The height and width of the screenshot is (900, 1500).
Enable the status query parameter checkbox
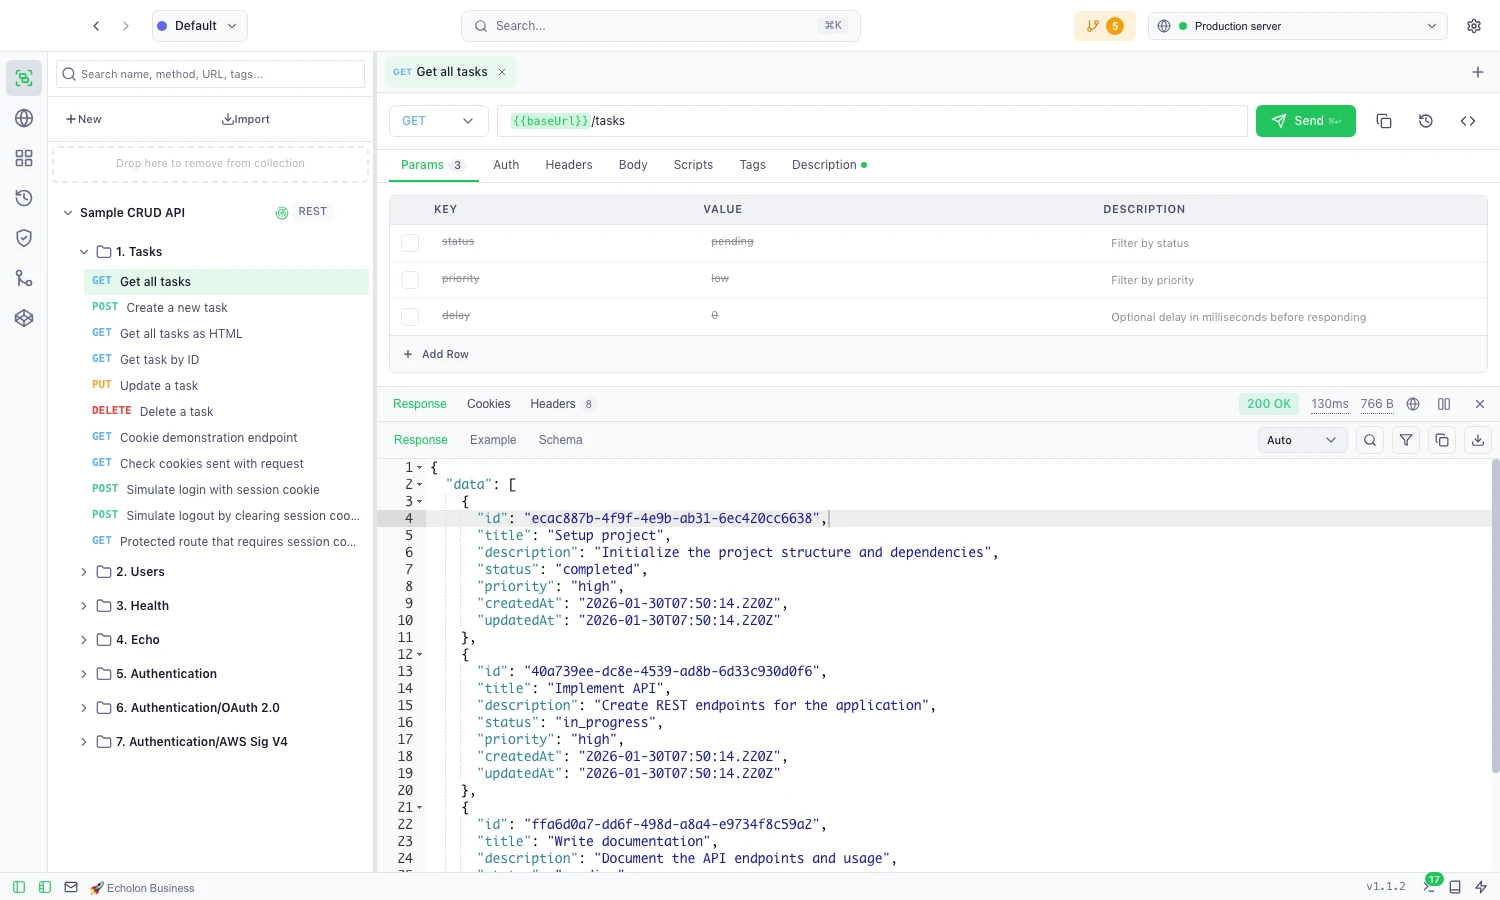(410, 243)
